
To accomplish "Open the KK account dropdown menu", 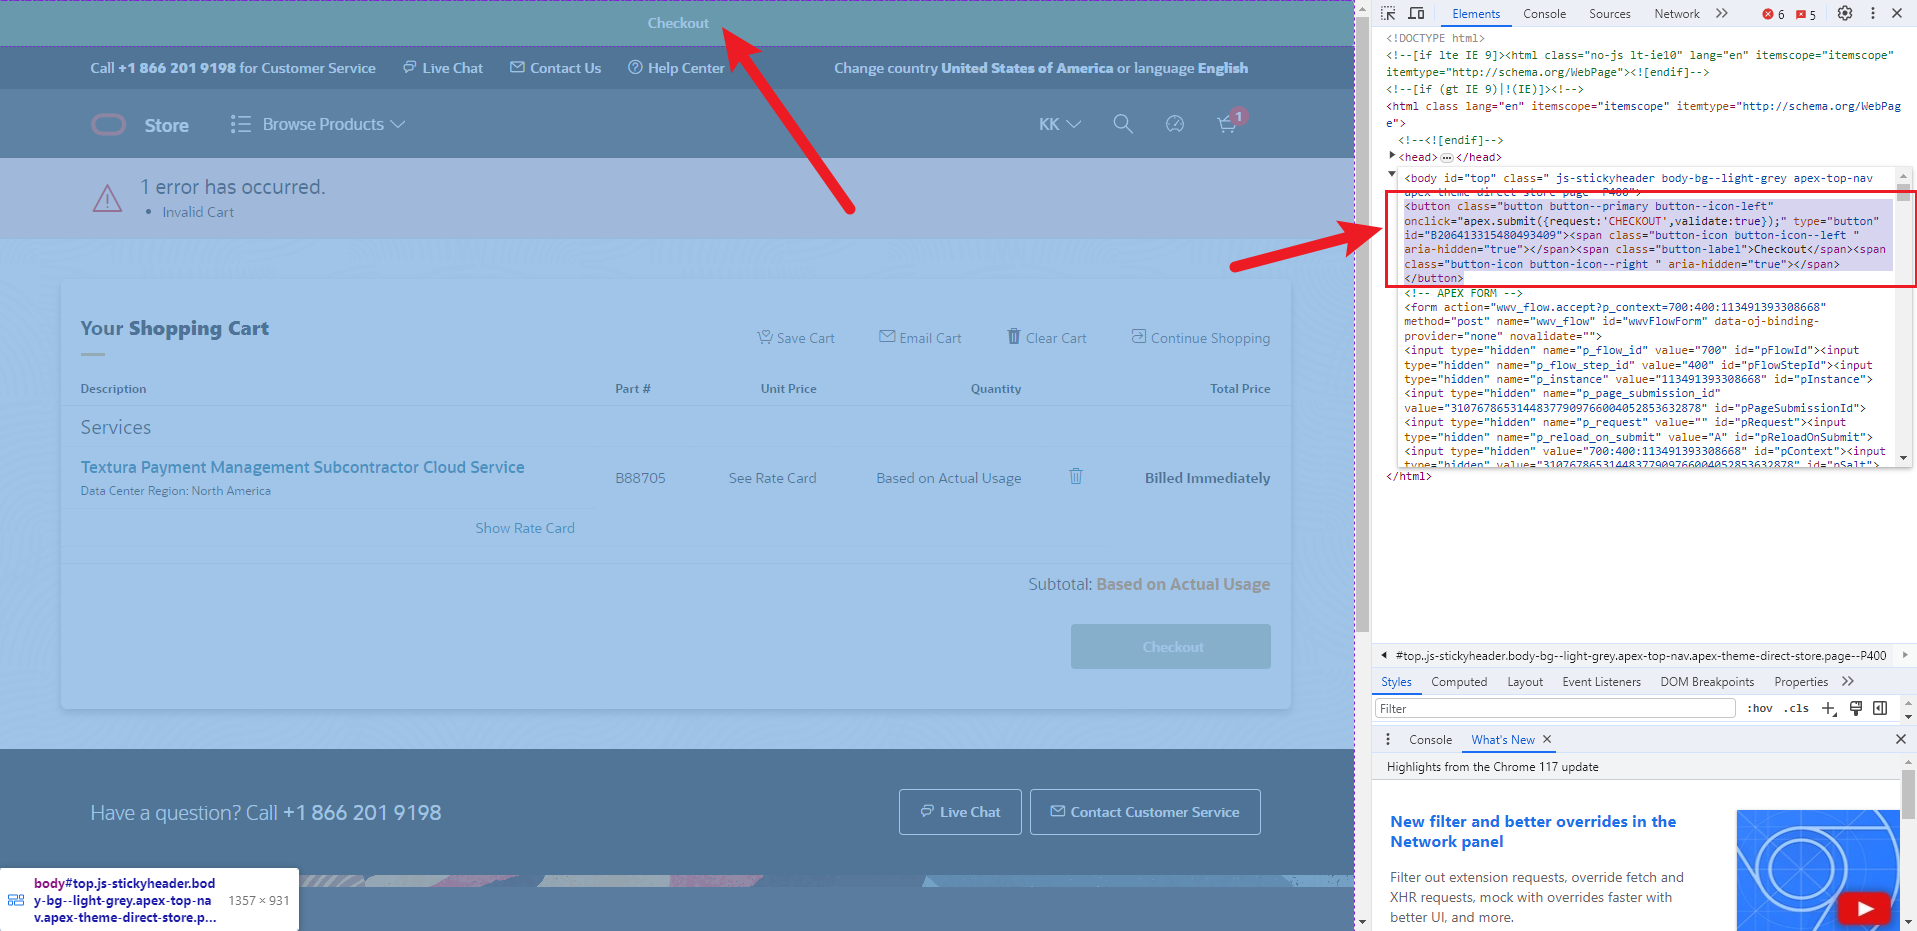I will coord(1059,124).
